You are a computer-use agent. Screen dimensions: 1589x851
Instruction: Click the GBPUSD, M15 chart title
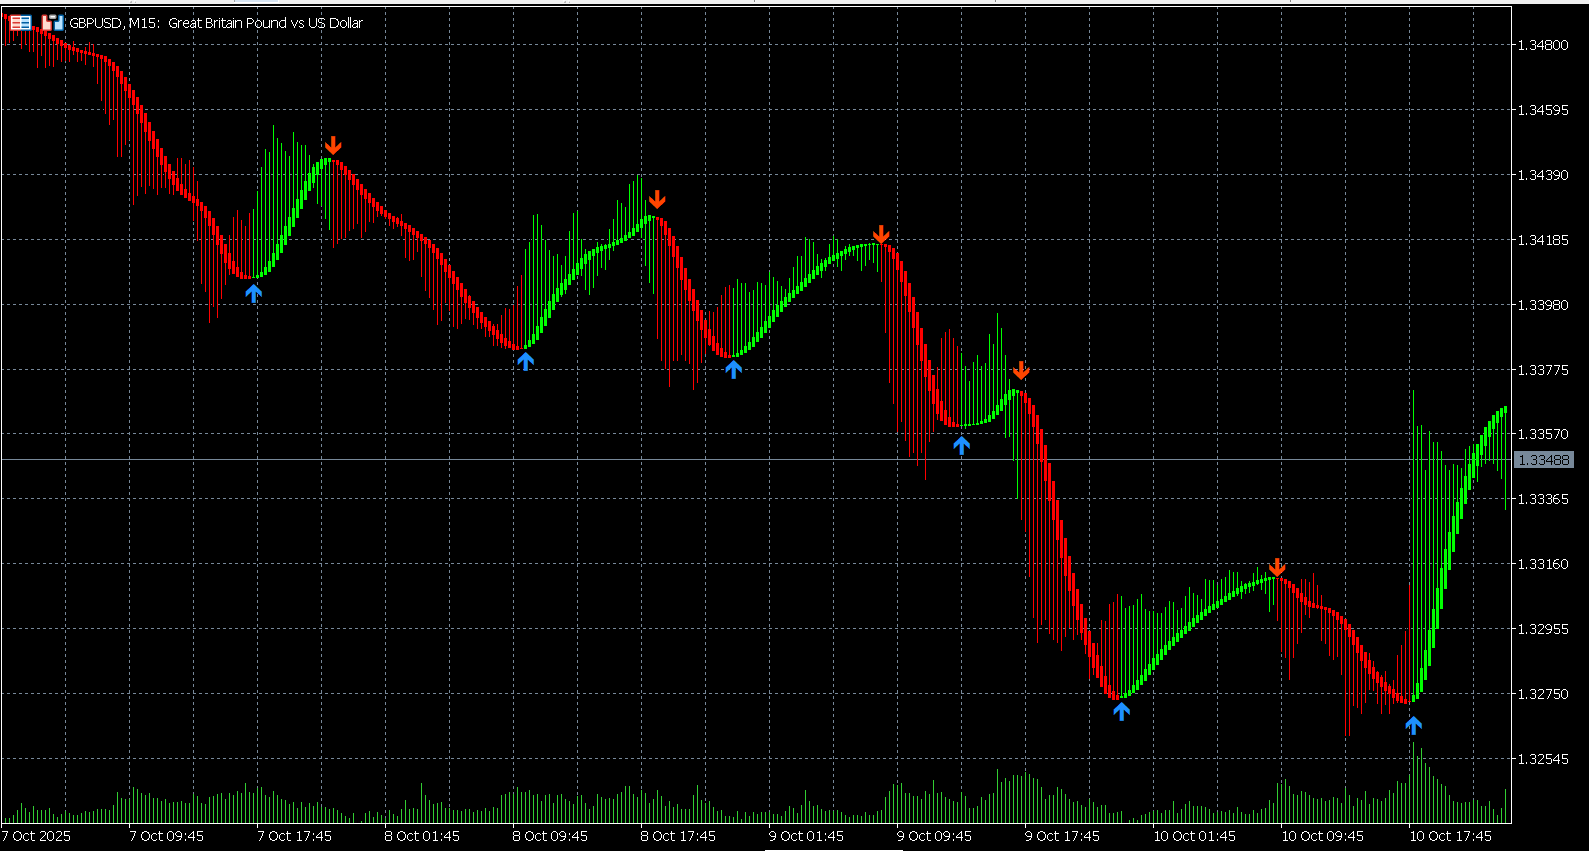click(216, 23)
